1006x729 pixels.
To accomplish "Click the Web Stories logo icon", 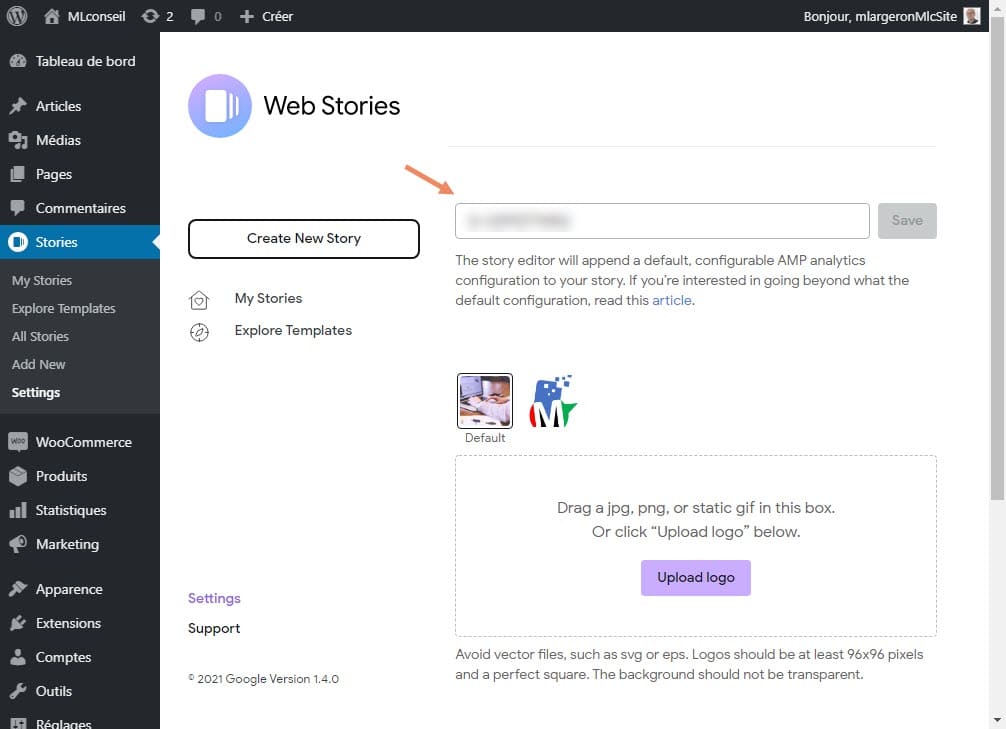I will coord(219,106).
